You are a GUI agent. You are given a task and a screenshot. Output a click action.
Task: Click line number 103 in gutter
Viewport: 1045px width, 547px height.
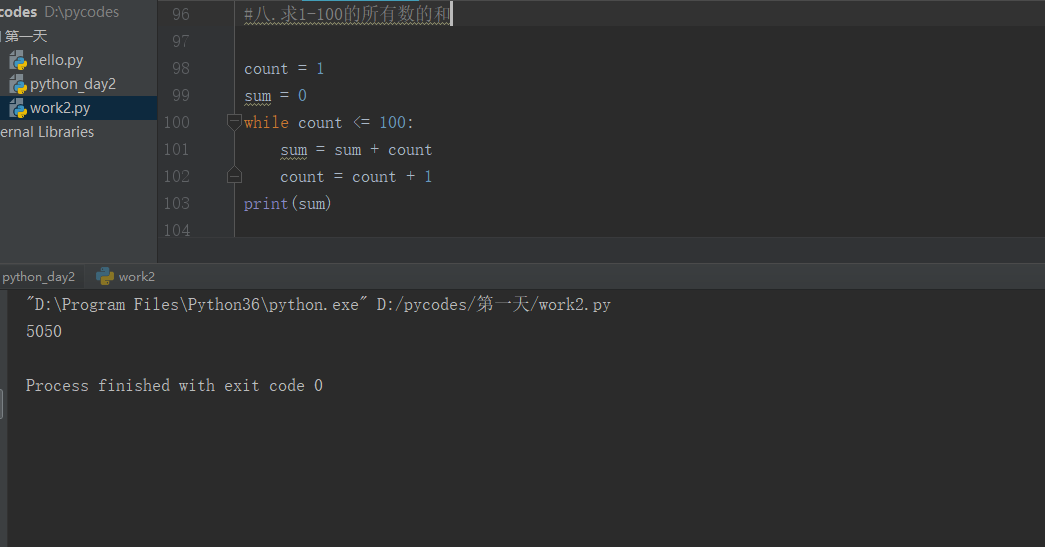[x=177, y=203]
